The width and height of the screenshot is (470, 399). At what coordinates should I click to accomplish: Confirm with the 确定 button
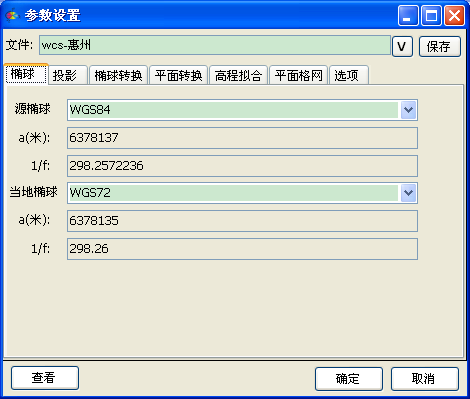[x=349, y=379]
